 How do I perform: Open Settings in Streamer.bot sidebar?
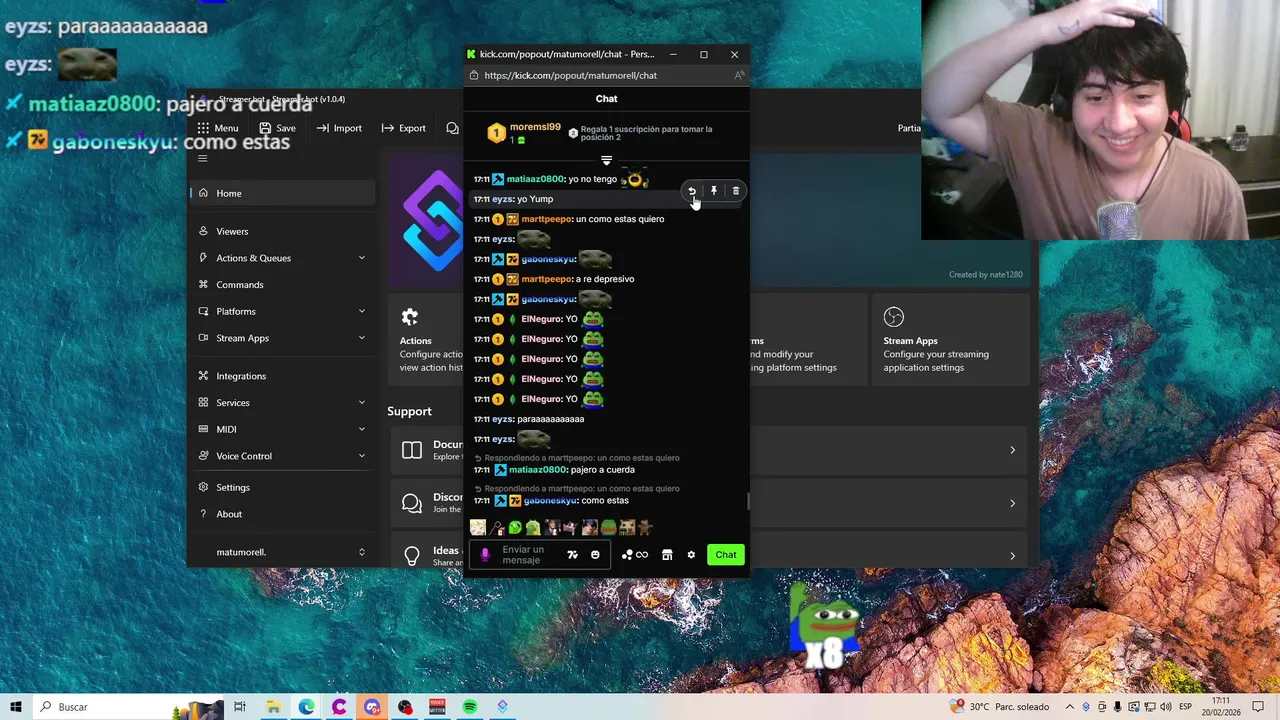[281, 487]
